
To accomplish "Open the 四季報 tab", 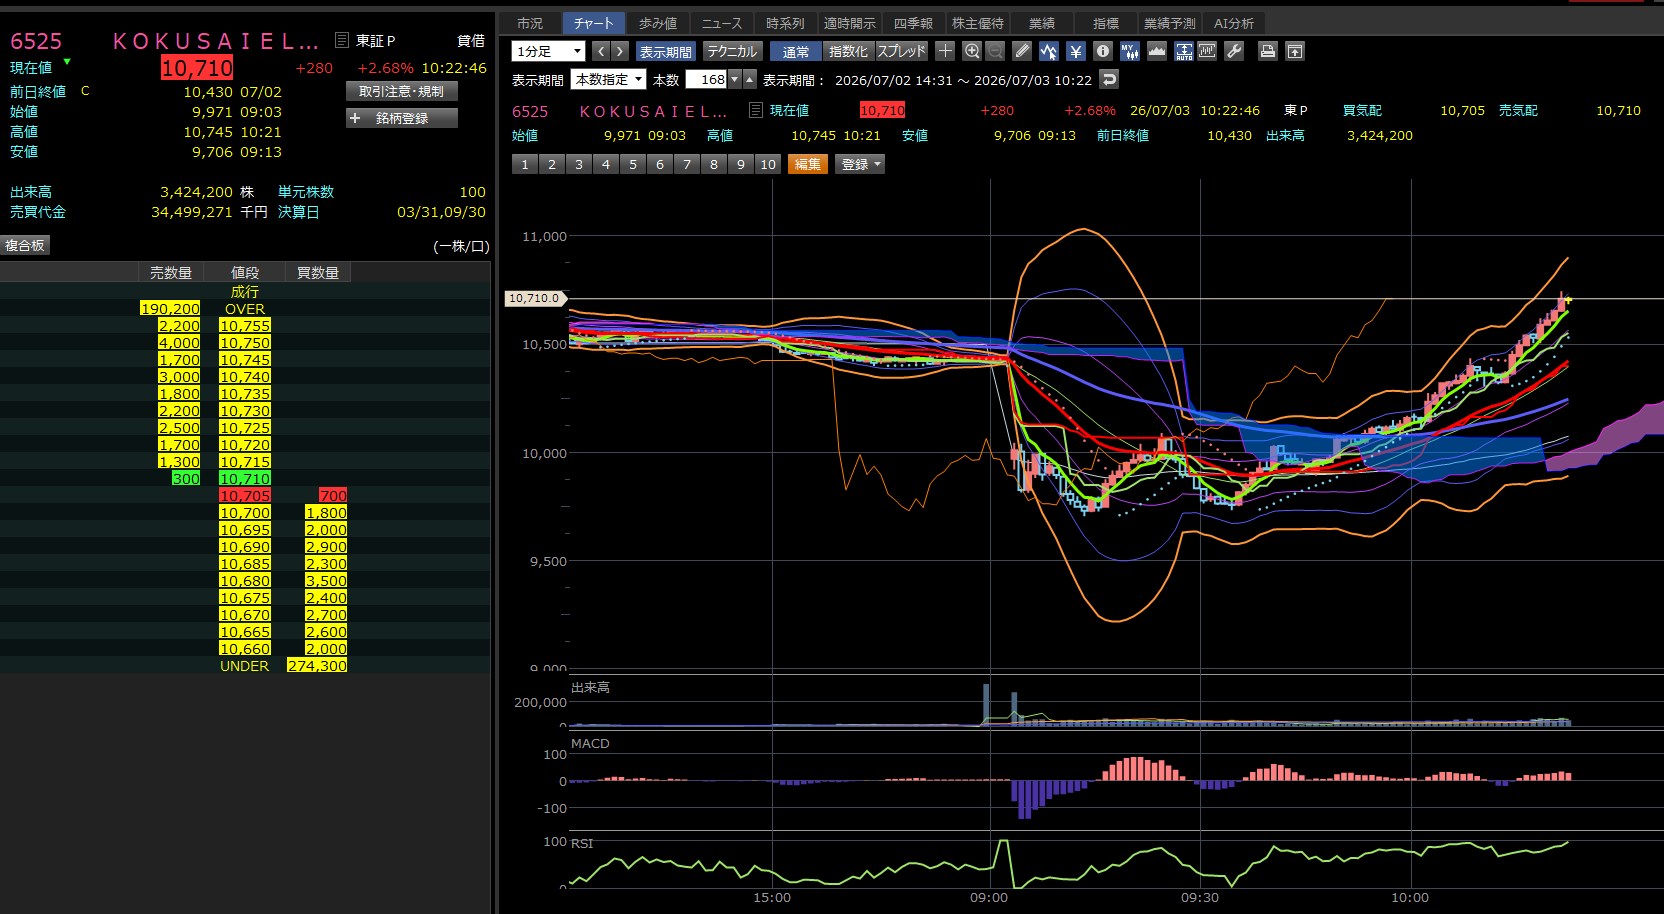I will coord(913,23).
